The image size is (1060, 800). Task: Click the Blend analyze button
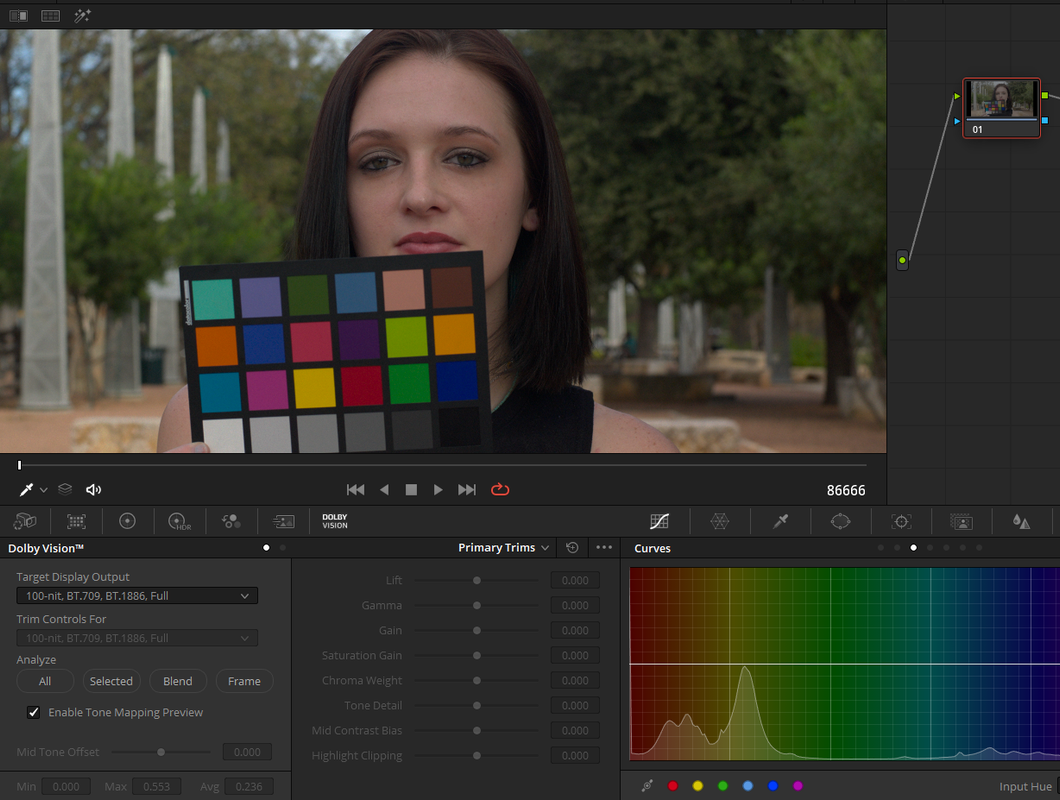pyautogui.click(x=178, y=681)
